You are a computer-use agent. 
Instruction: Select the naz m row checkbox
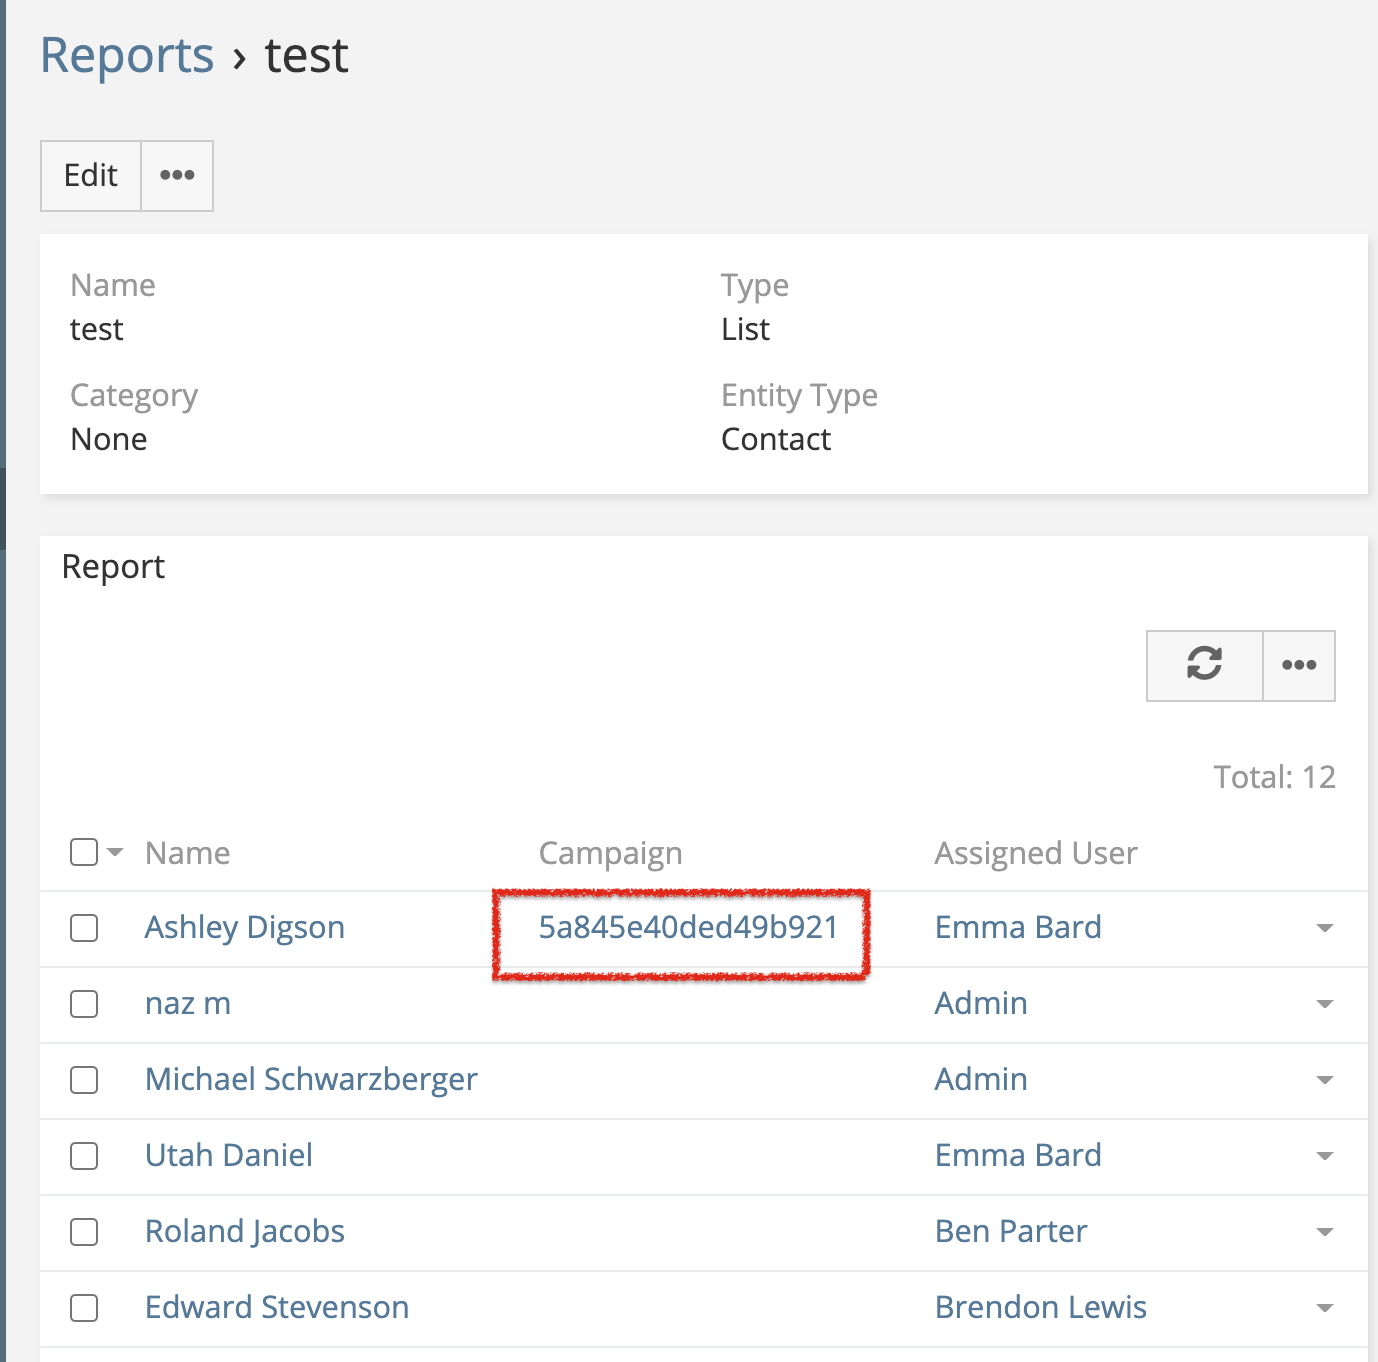[84, 1004]
